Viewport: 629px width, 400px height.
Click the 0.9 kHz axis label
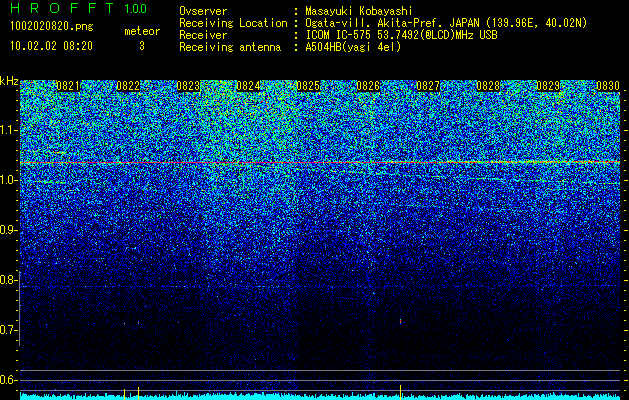[x=7, y=230]
